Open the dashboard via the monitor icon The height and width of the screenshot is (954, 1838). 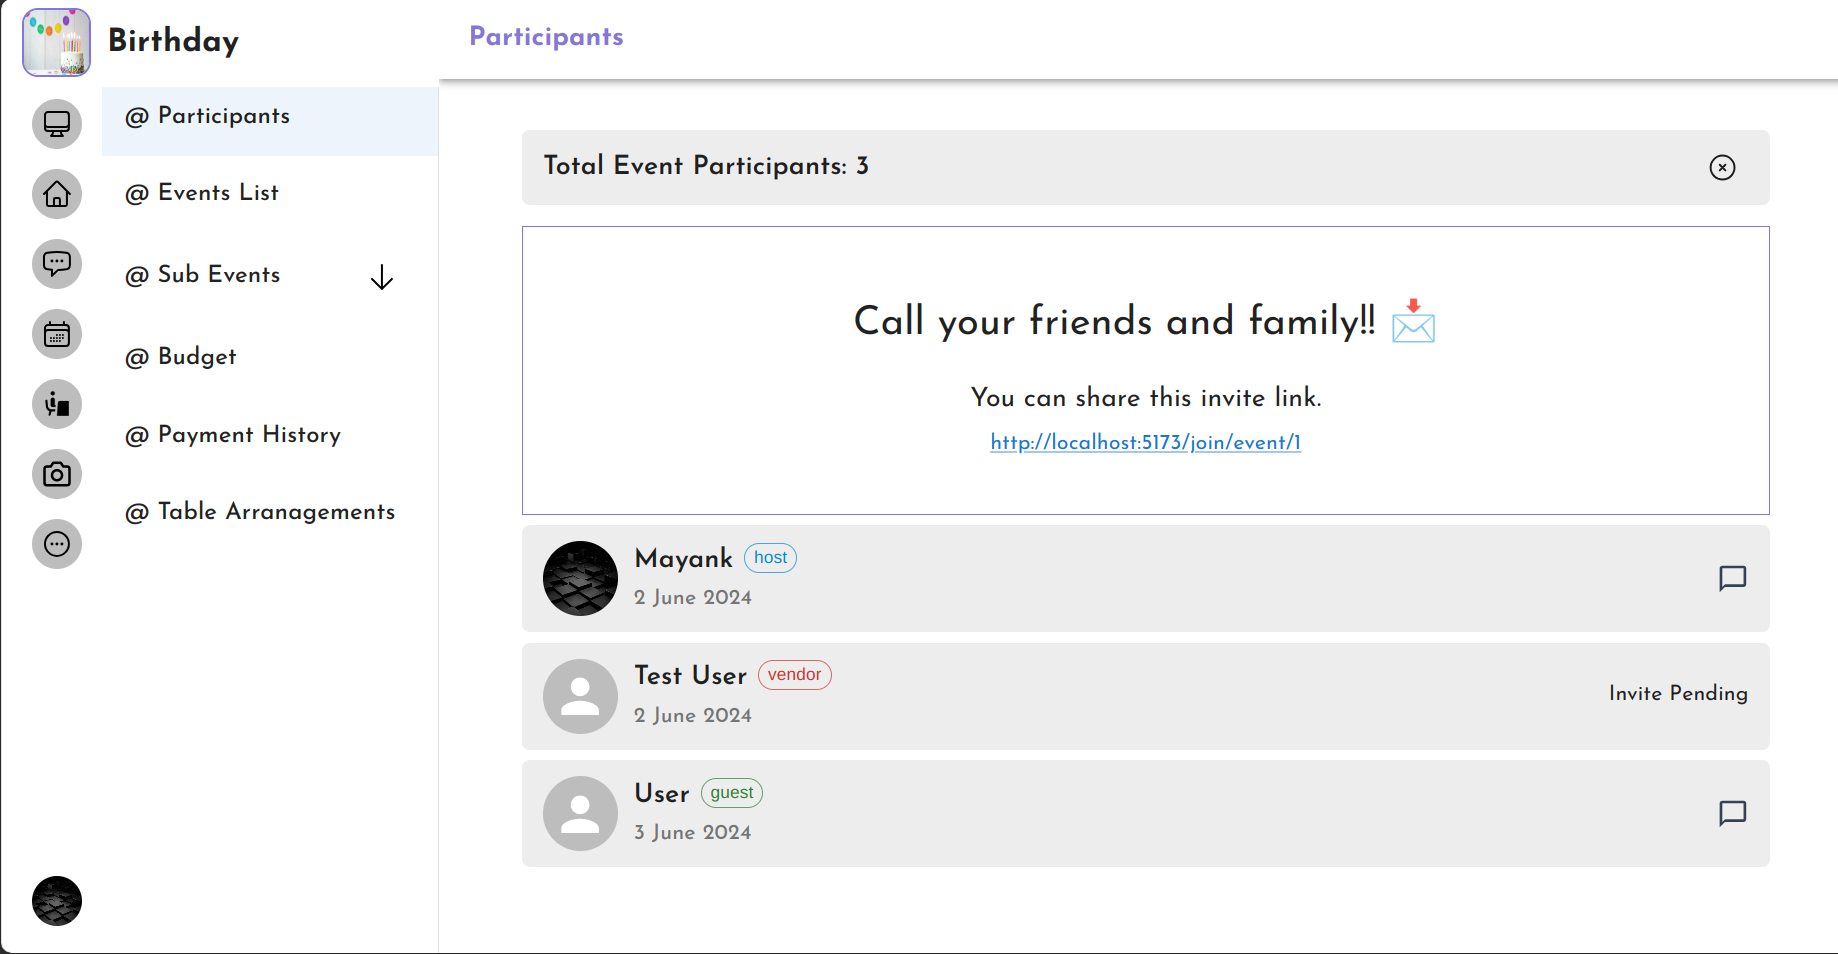click(57, 124)
